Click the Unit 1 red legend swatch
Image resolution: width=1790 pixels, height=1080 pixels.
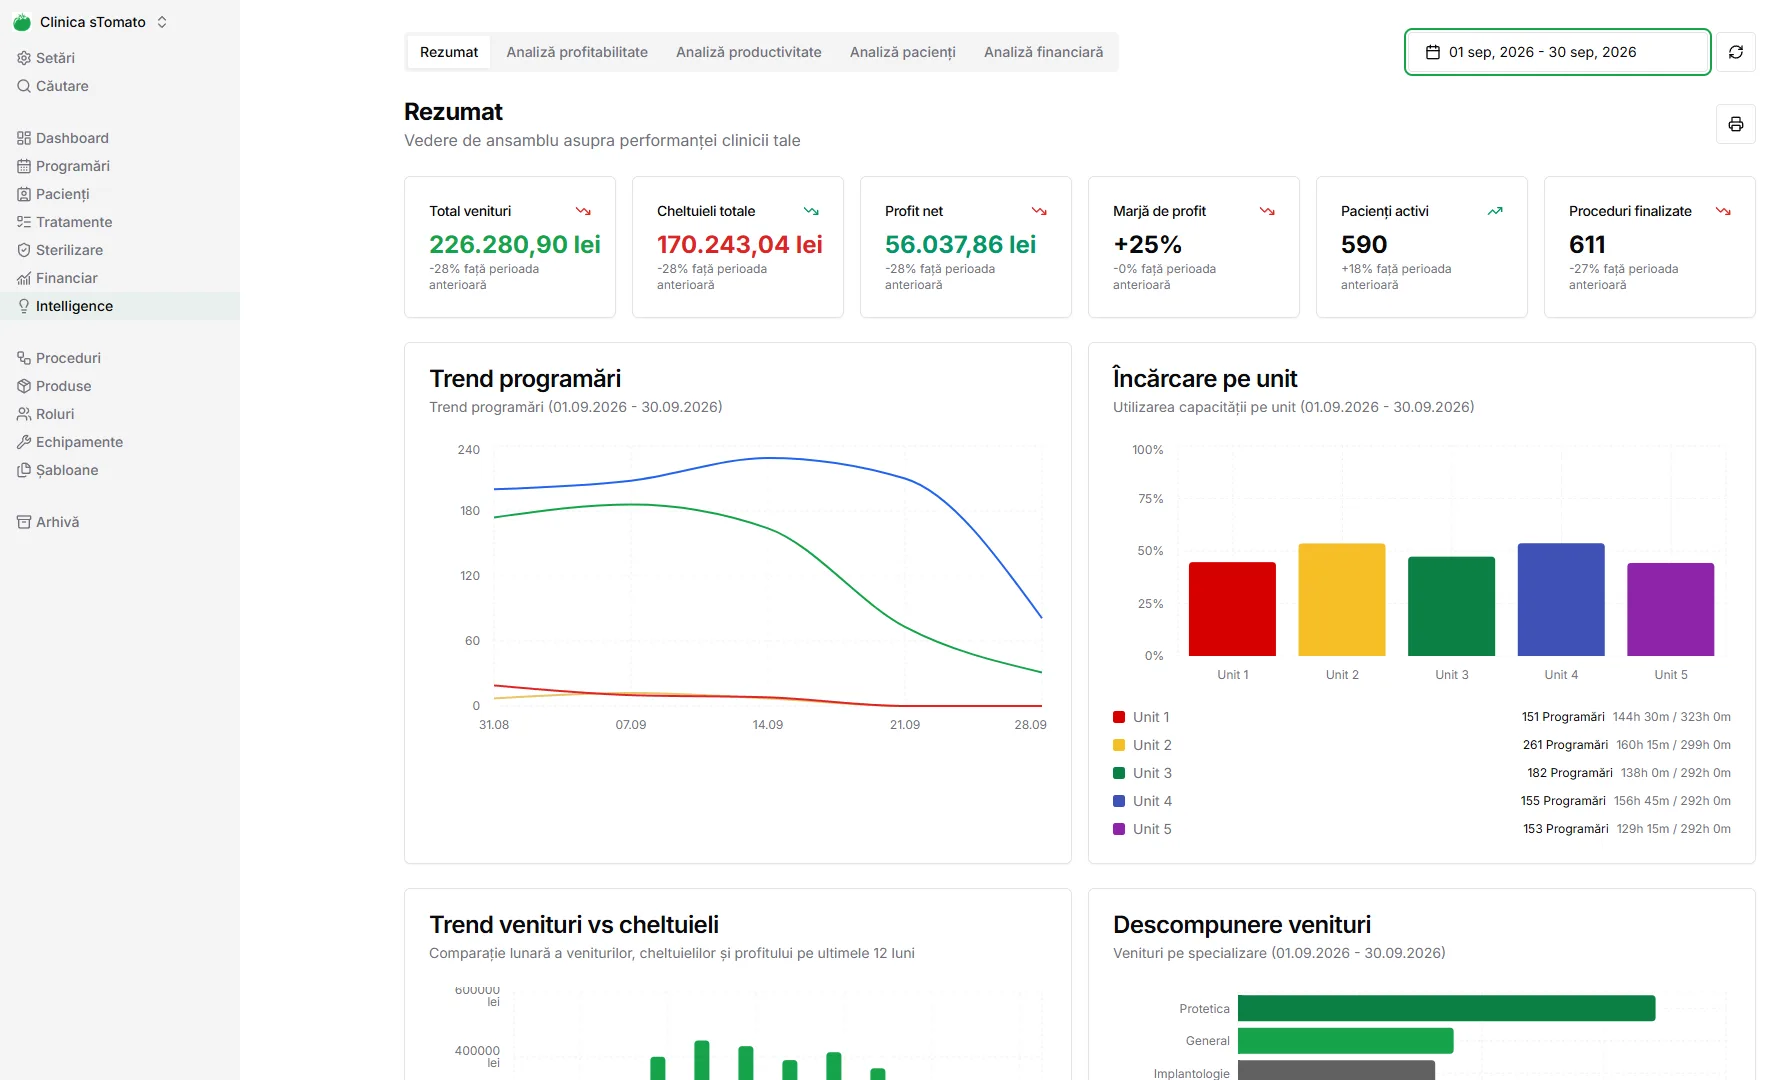[x=1119, y=717]
